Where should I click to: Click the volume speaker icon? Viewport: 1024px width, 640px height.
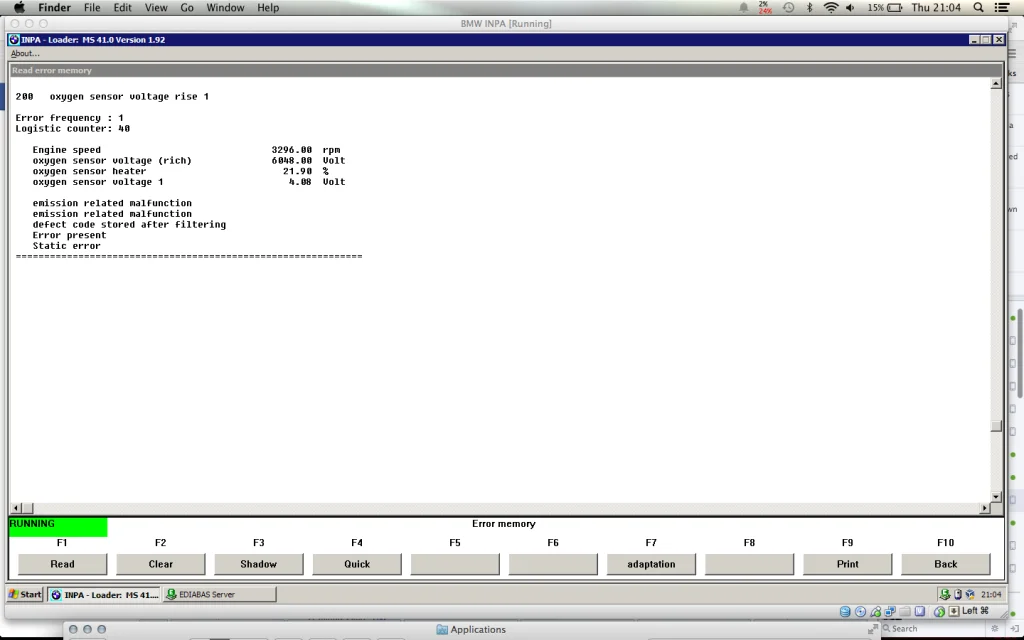pos(850,8)
